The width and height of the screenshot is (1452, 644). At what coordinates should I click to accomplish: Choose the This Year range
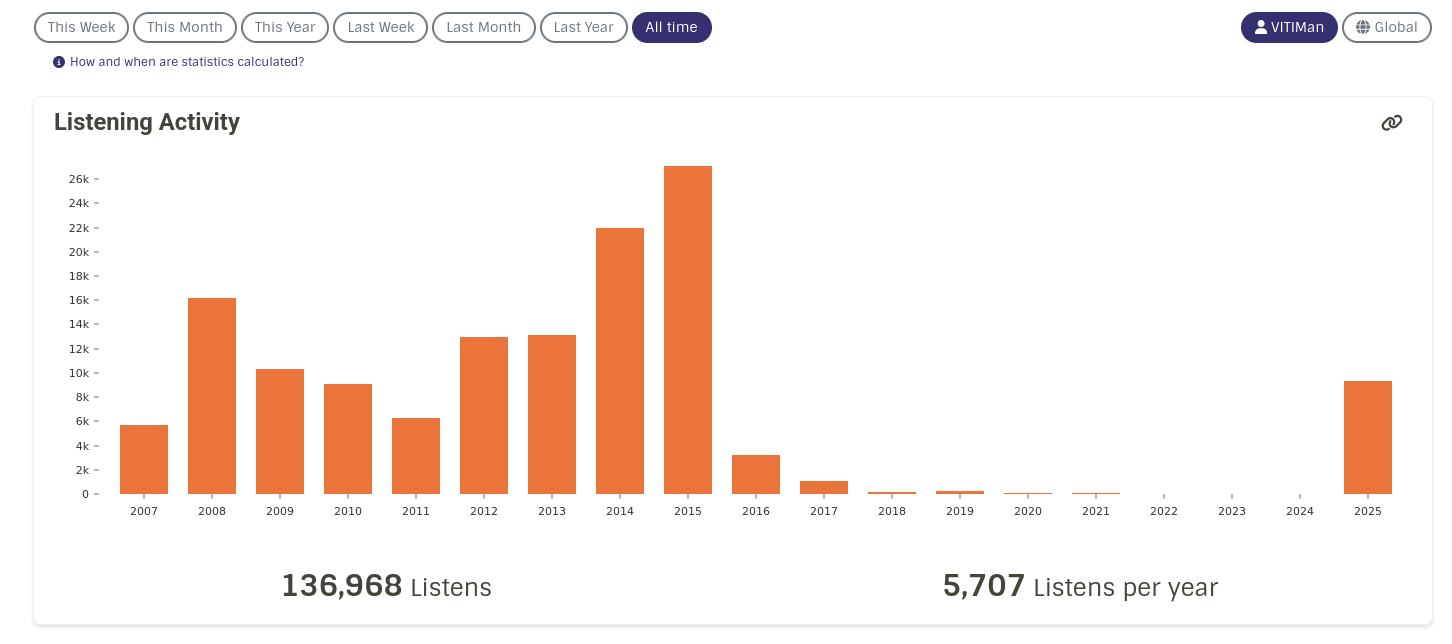click(x=285, y=28)
